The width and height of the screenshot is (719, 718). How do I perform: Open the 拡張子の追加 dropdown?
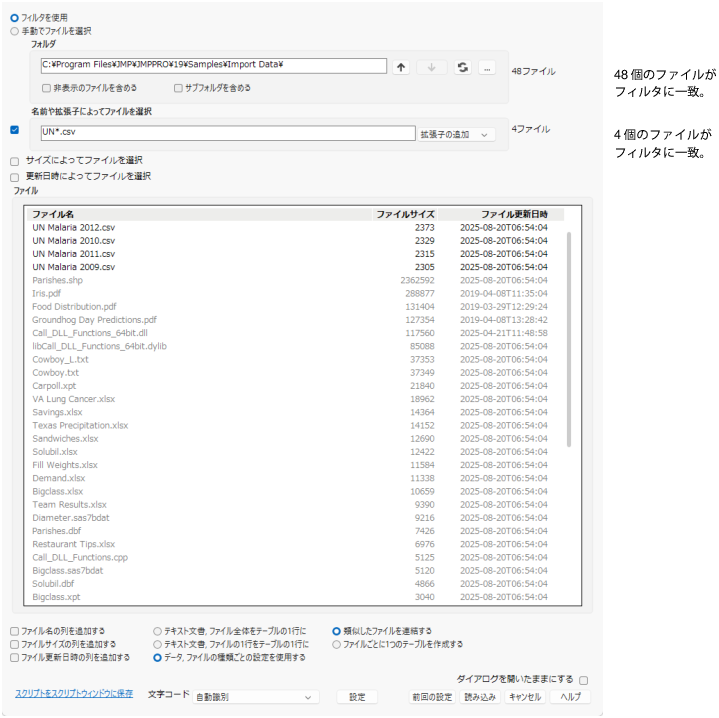(456, 134)
